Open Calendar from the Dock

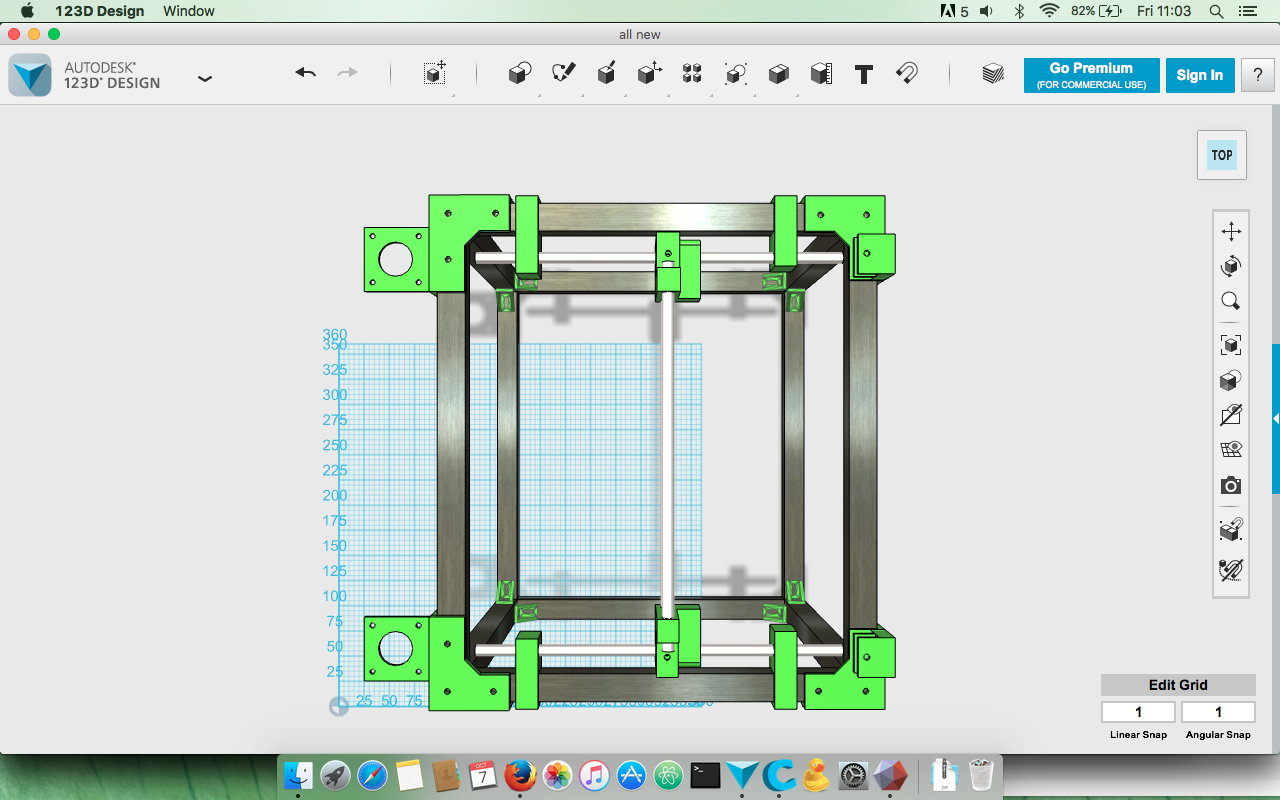tap(483, 775)
